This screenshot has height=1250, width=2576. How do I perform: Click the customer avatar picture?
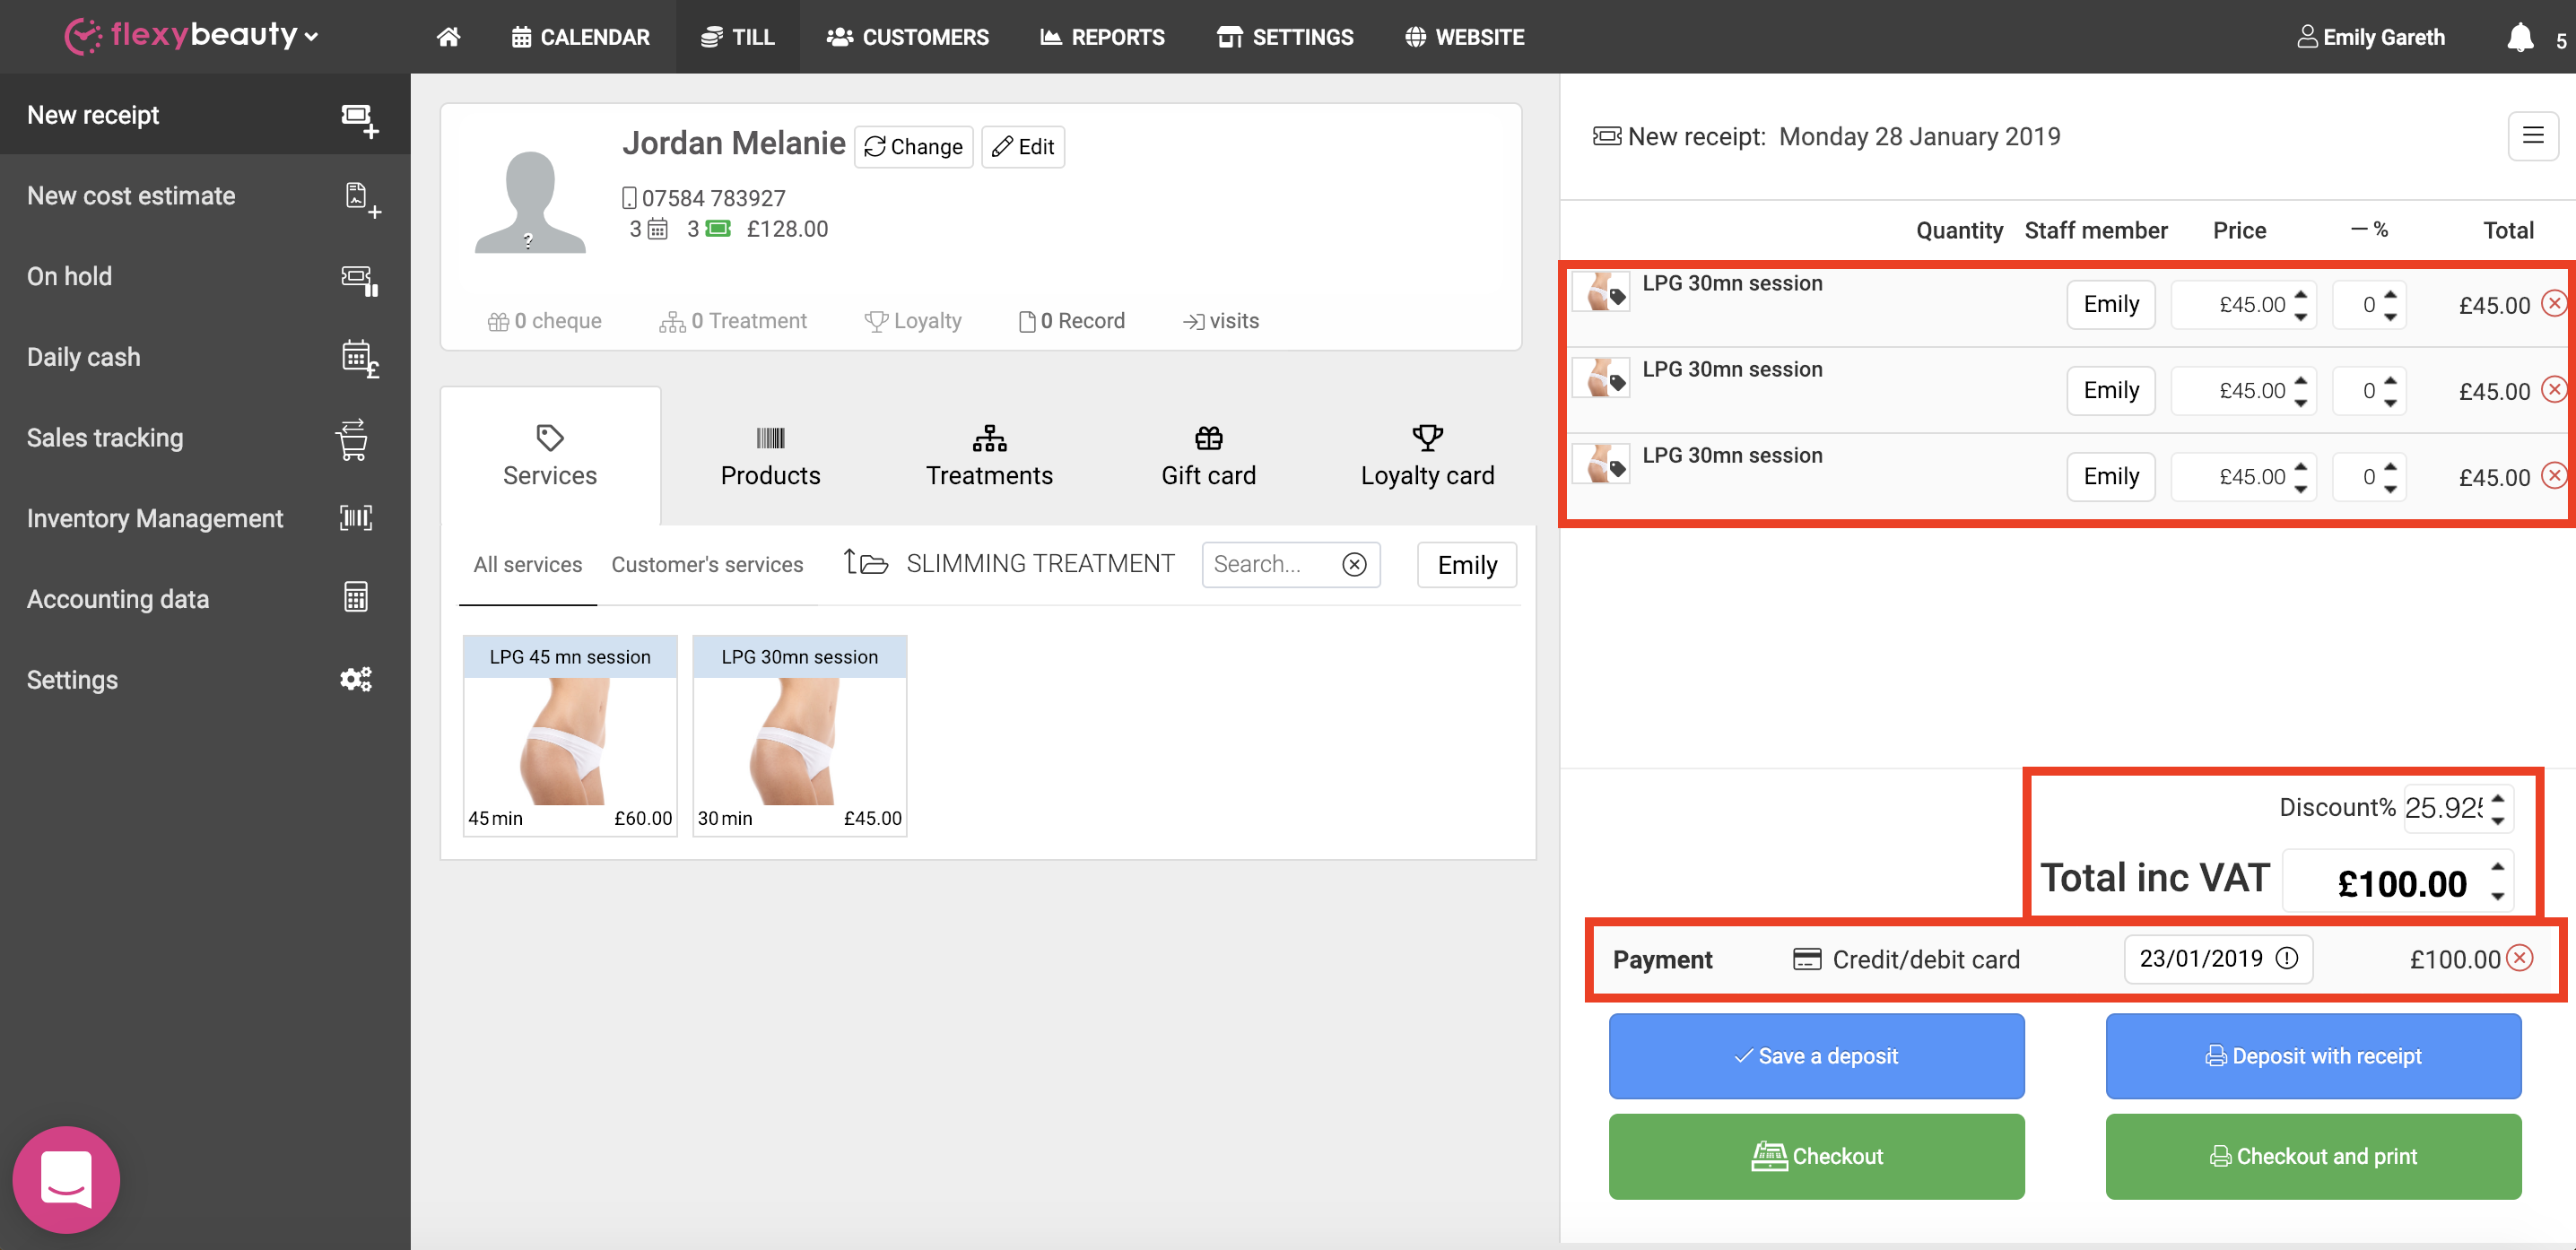point(529,201)
